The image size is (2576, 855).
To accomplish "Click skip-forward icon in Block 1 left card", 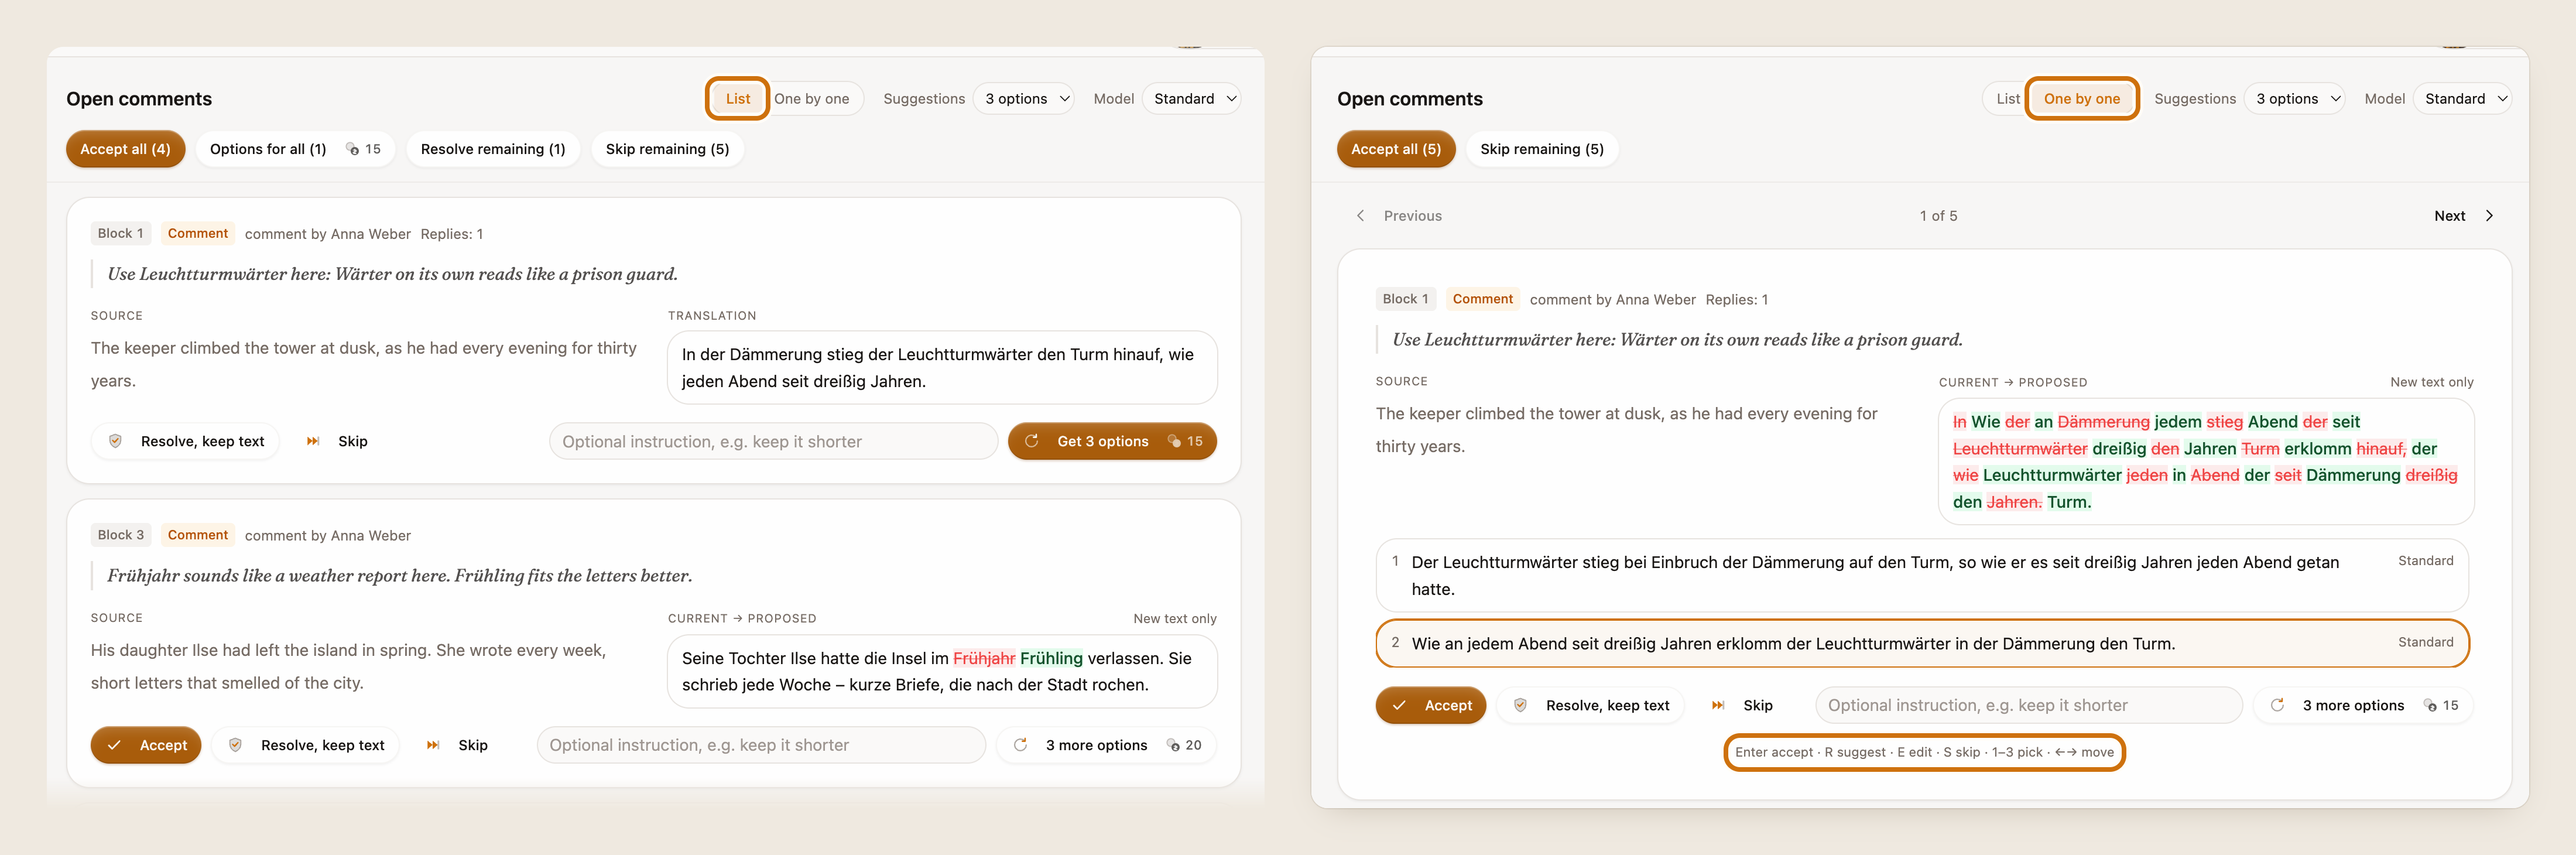I will coord(313,441).
